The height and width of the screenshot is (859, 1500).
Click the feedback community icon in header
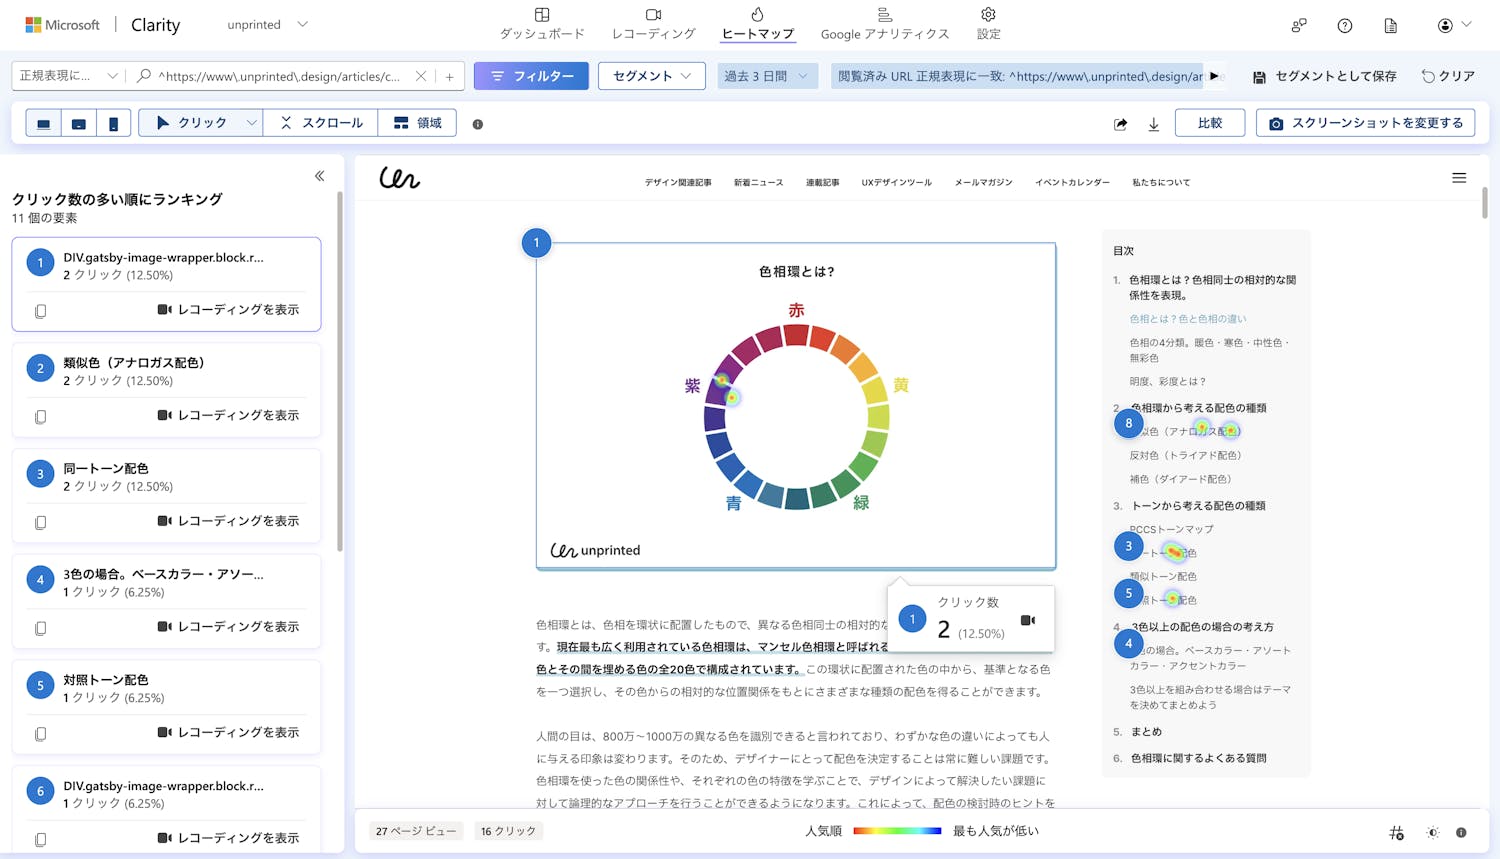click(1298, 26)
